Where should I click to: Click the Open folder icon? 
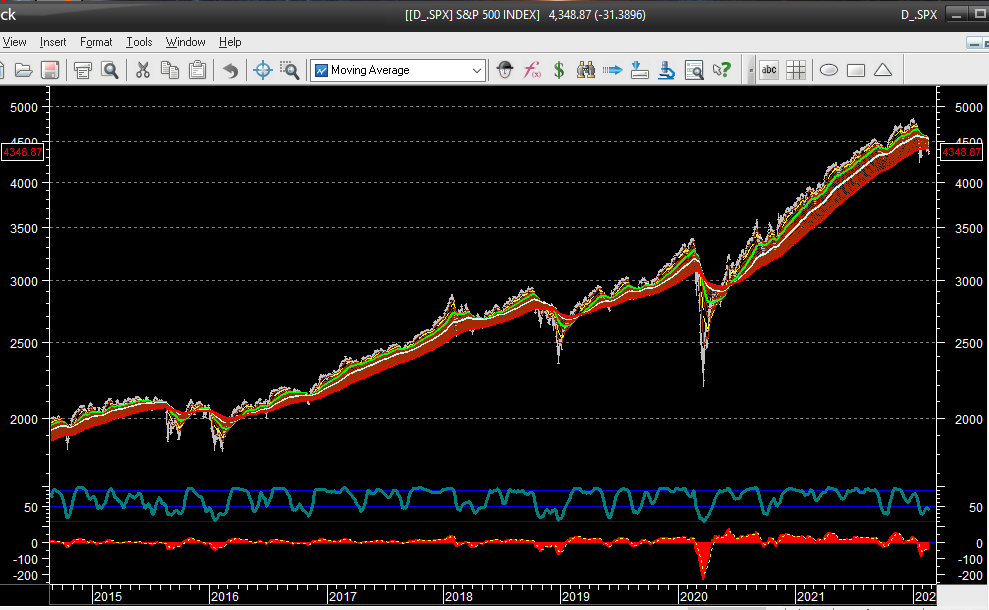click(23, 70)
